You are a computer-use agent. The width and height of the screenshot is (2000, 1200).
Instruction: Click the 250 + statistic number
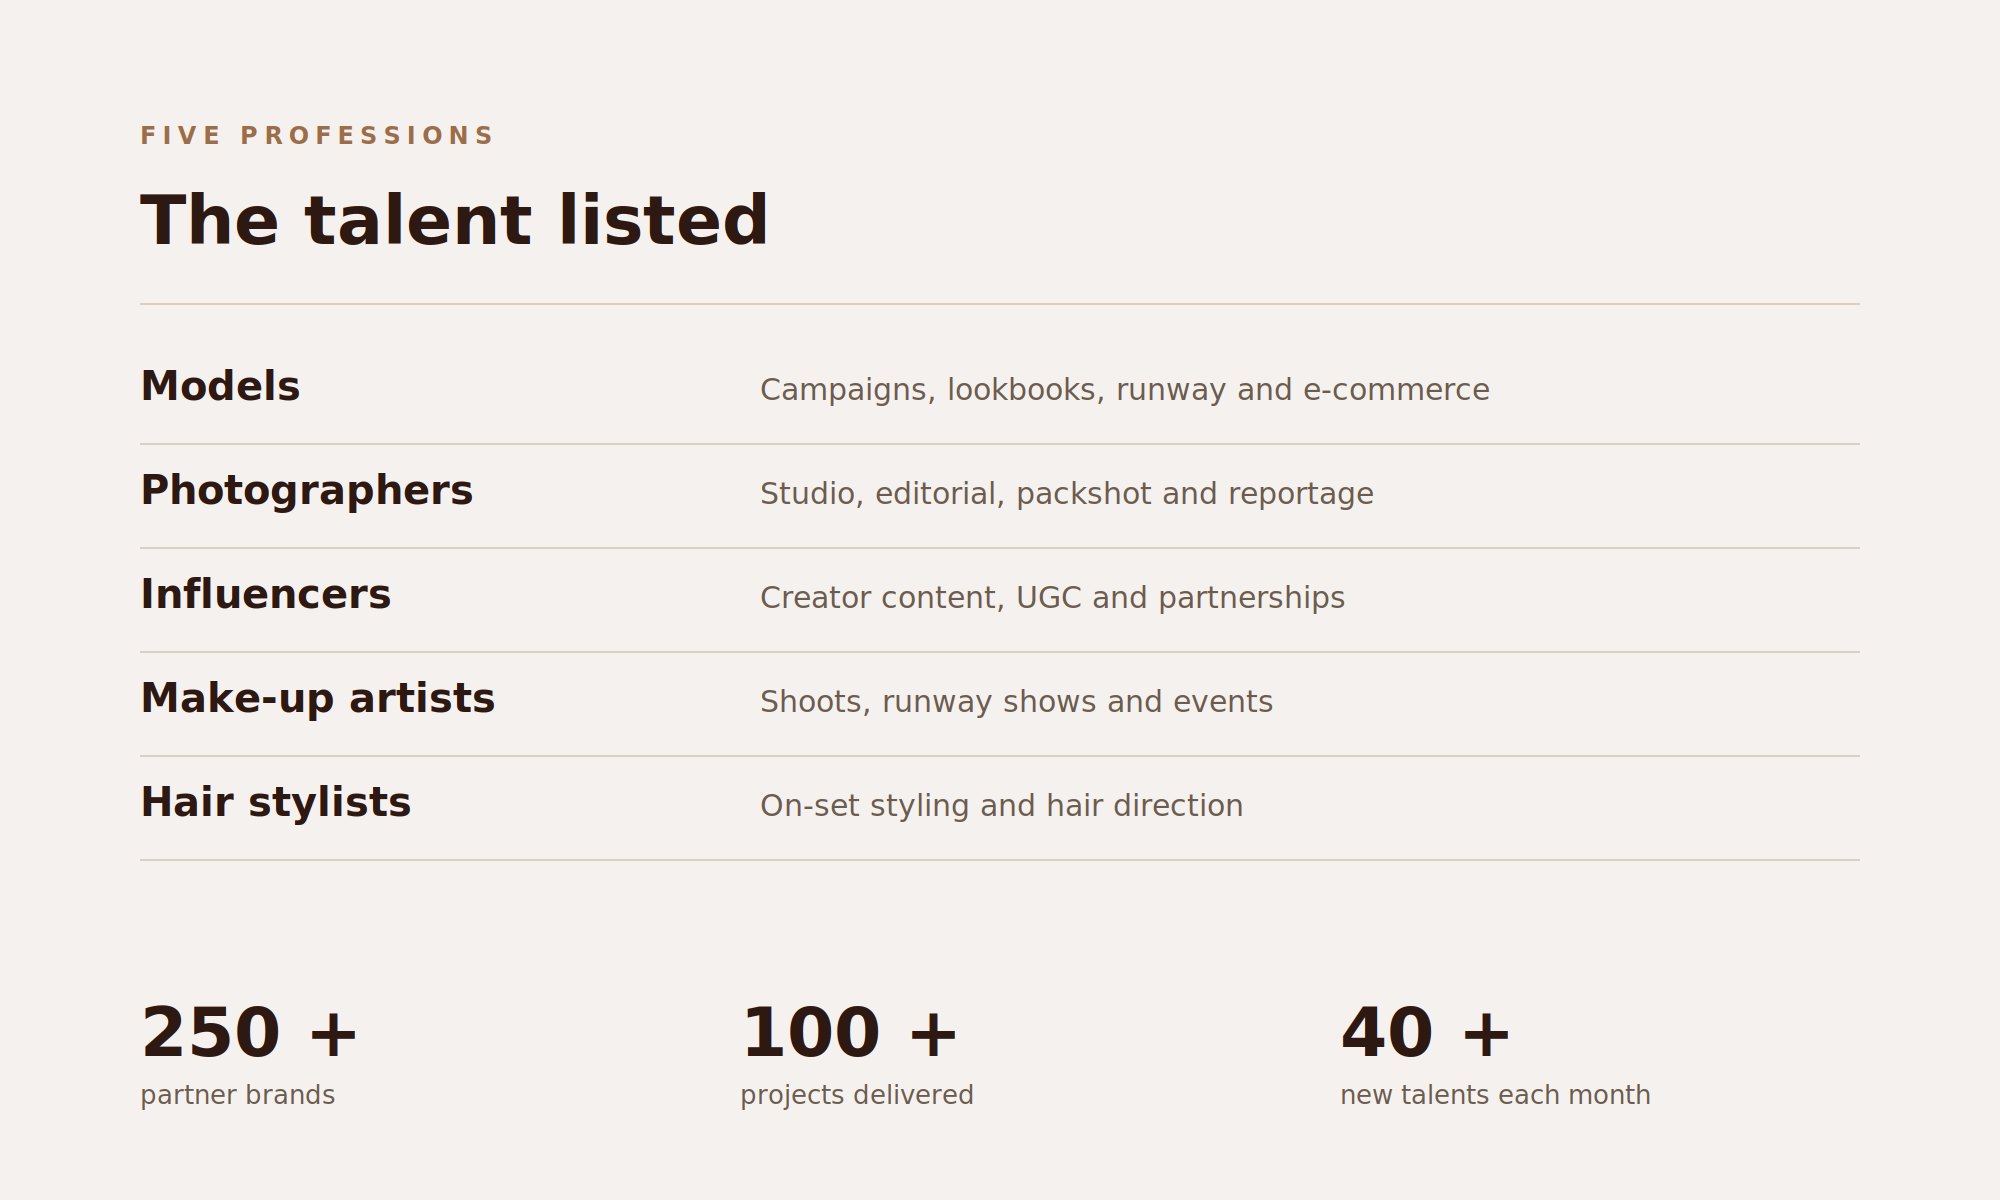click(249, 1033)
